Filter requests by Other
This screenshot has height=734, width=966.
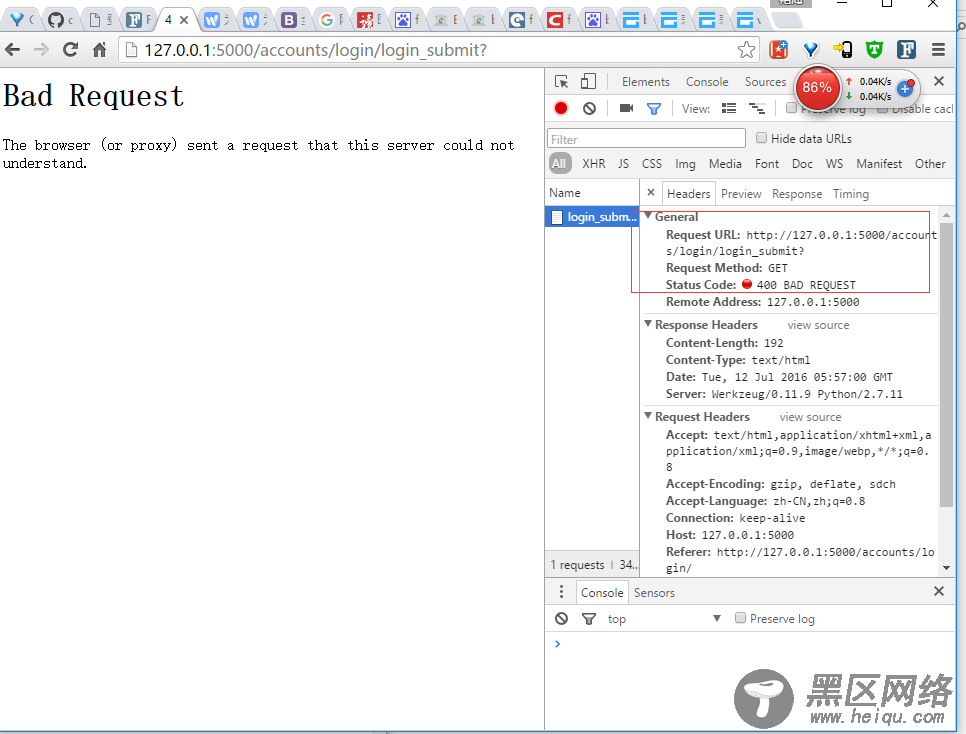[930, 163]
